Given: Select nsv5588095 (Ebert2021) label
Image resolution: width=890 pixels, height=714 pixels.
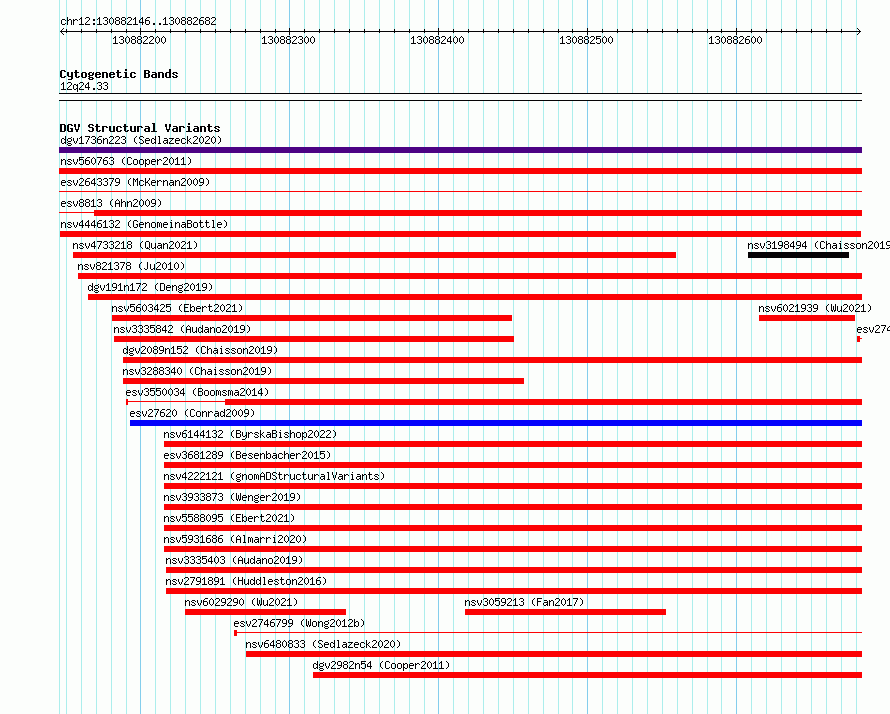Looking at the screenshot, I should tap(229, 518).
